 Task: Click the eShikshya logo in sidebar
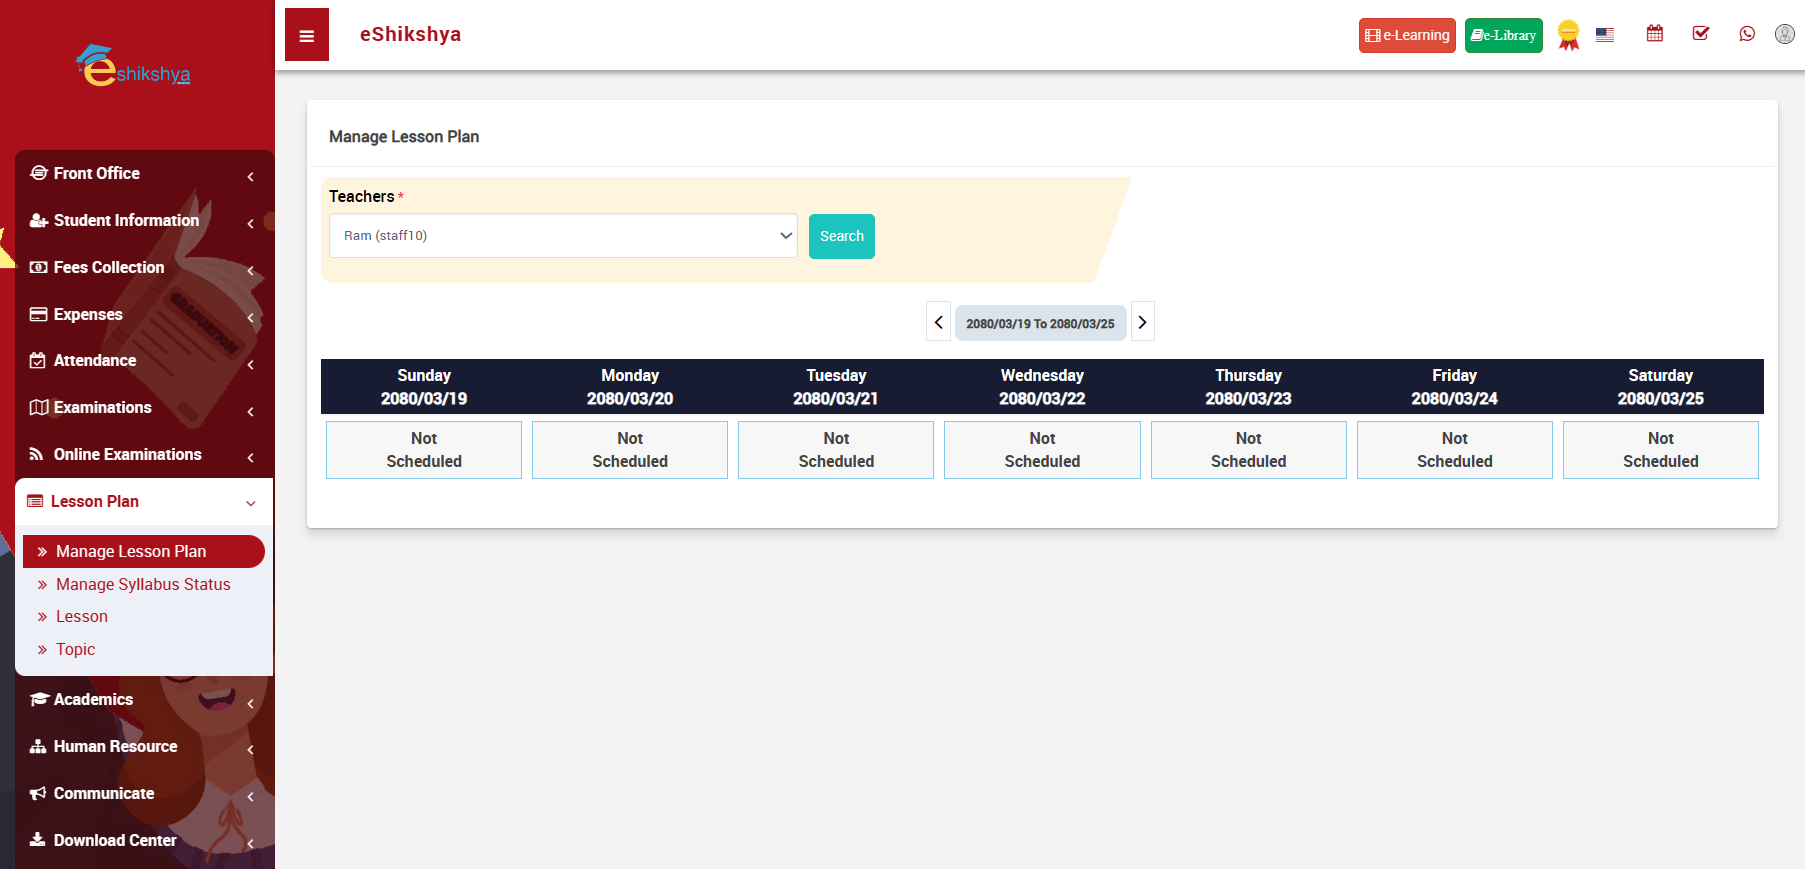point(134,68)
